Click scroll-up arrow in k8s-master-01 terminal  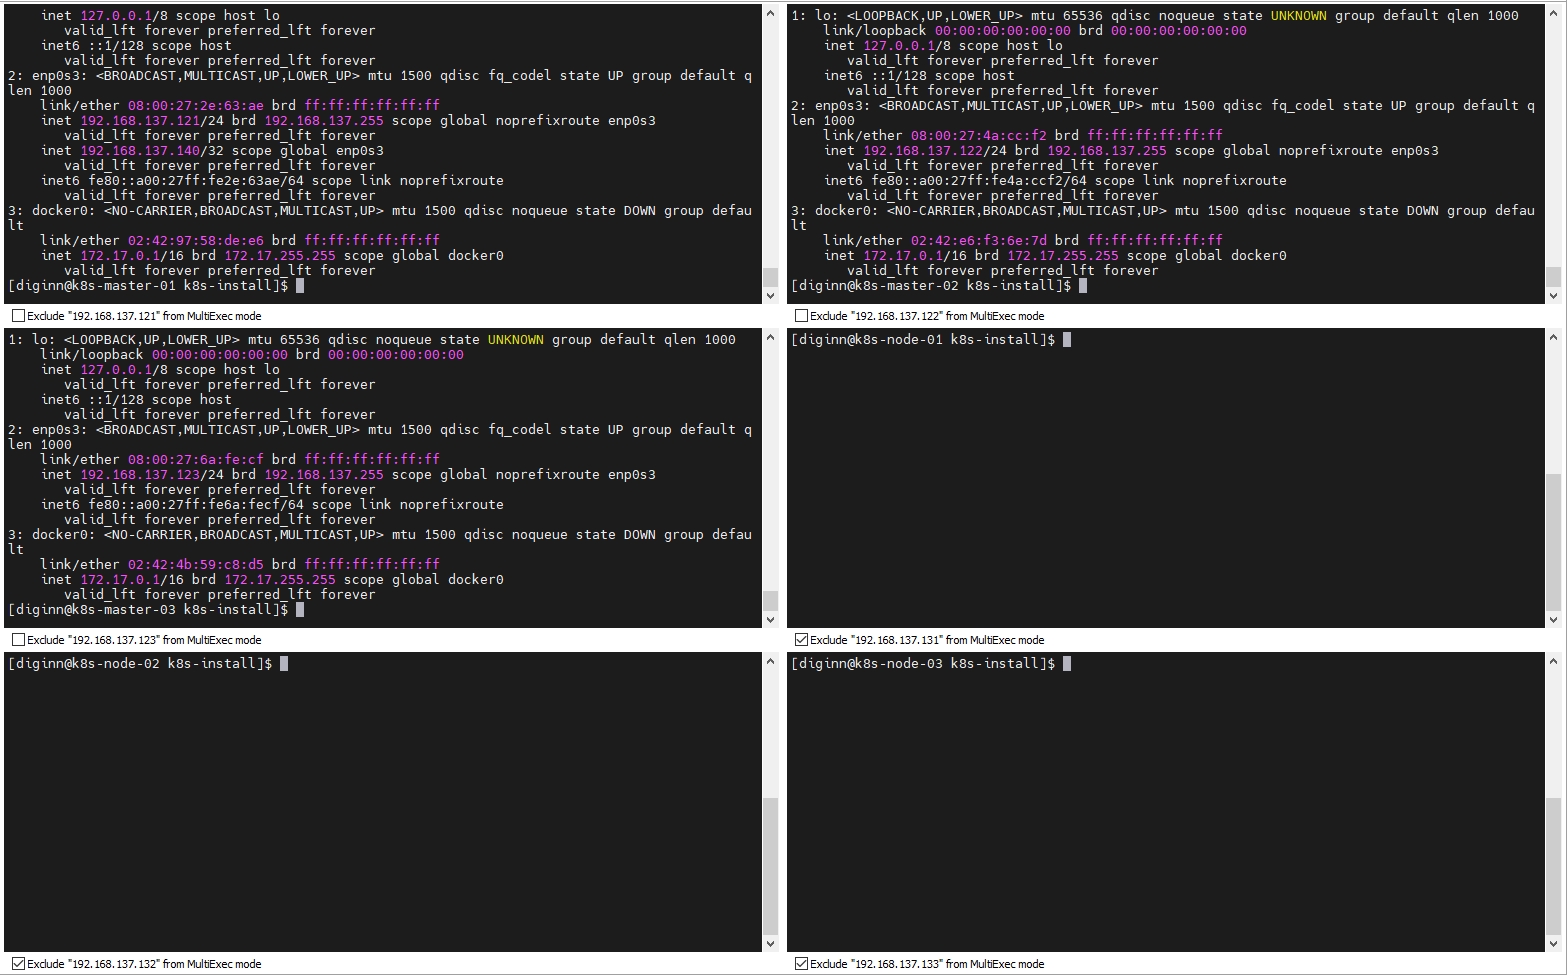click(770, 14)
